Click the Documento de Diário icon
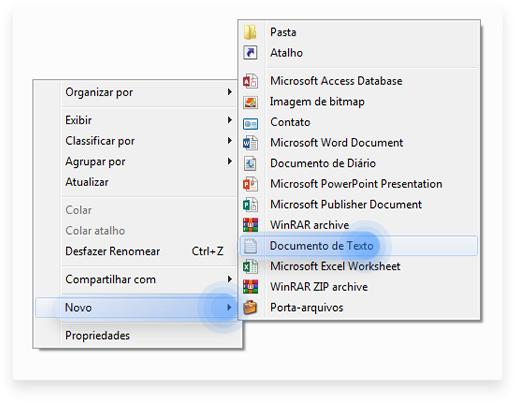Image resolution: width=516 pixels, height=404 pixels. [250, 164]
